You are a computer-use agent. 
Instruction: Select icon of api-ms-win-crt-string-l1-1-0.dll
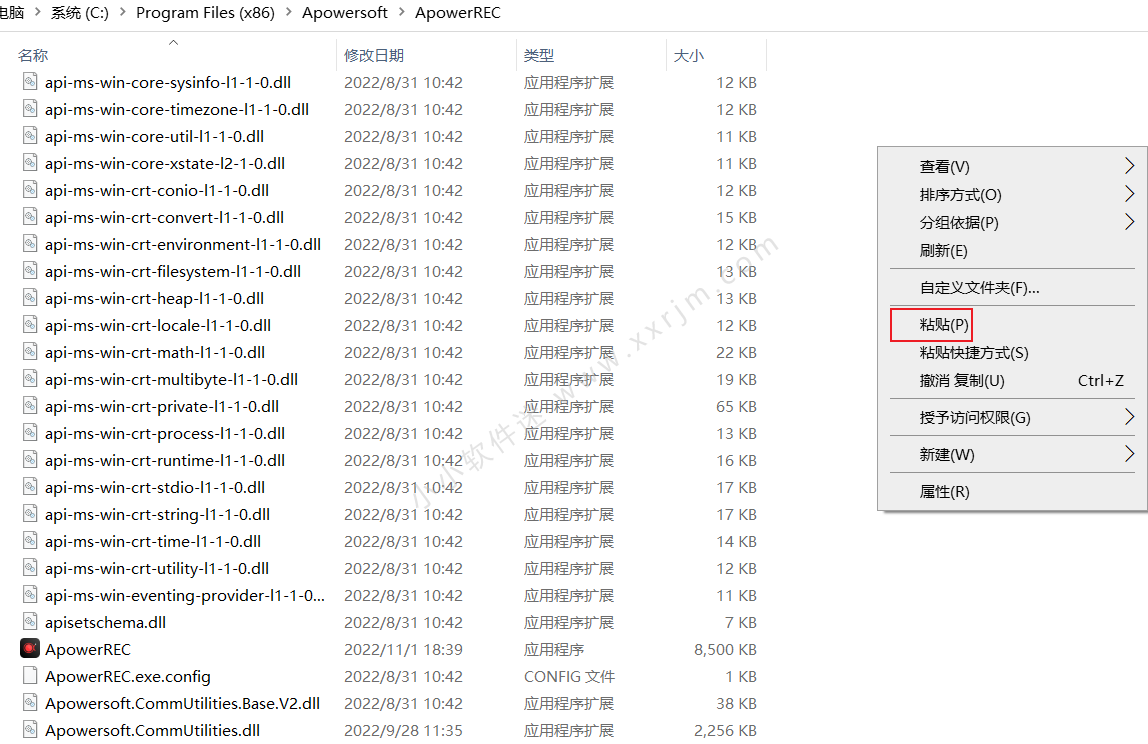pos(30,514)
